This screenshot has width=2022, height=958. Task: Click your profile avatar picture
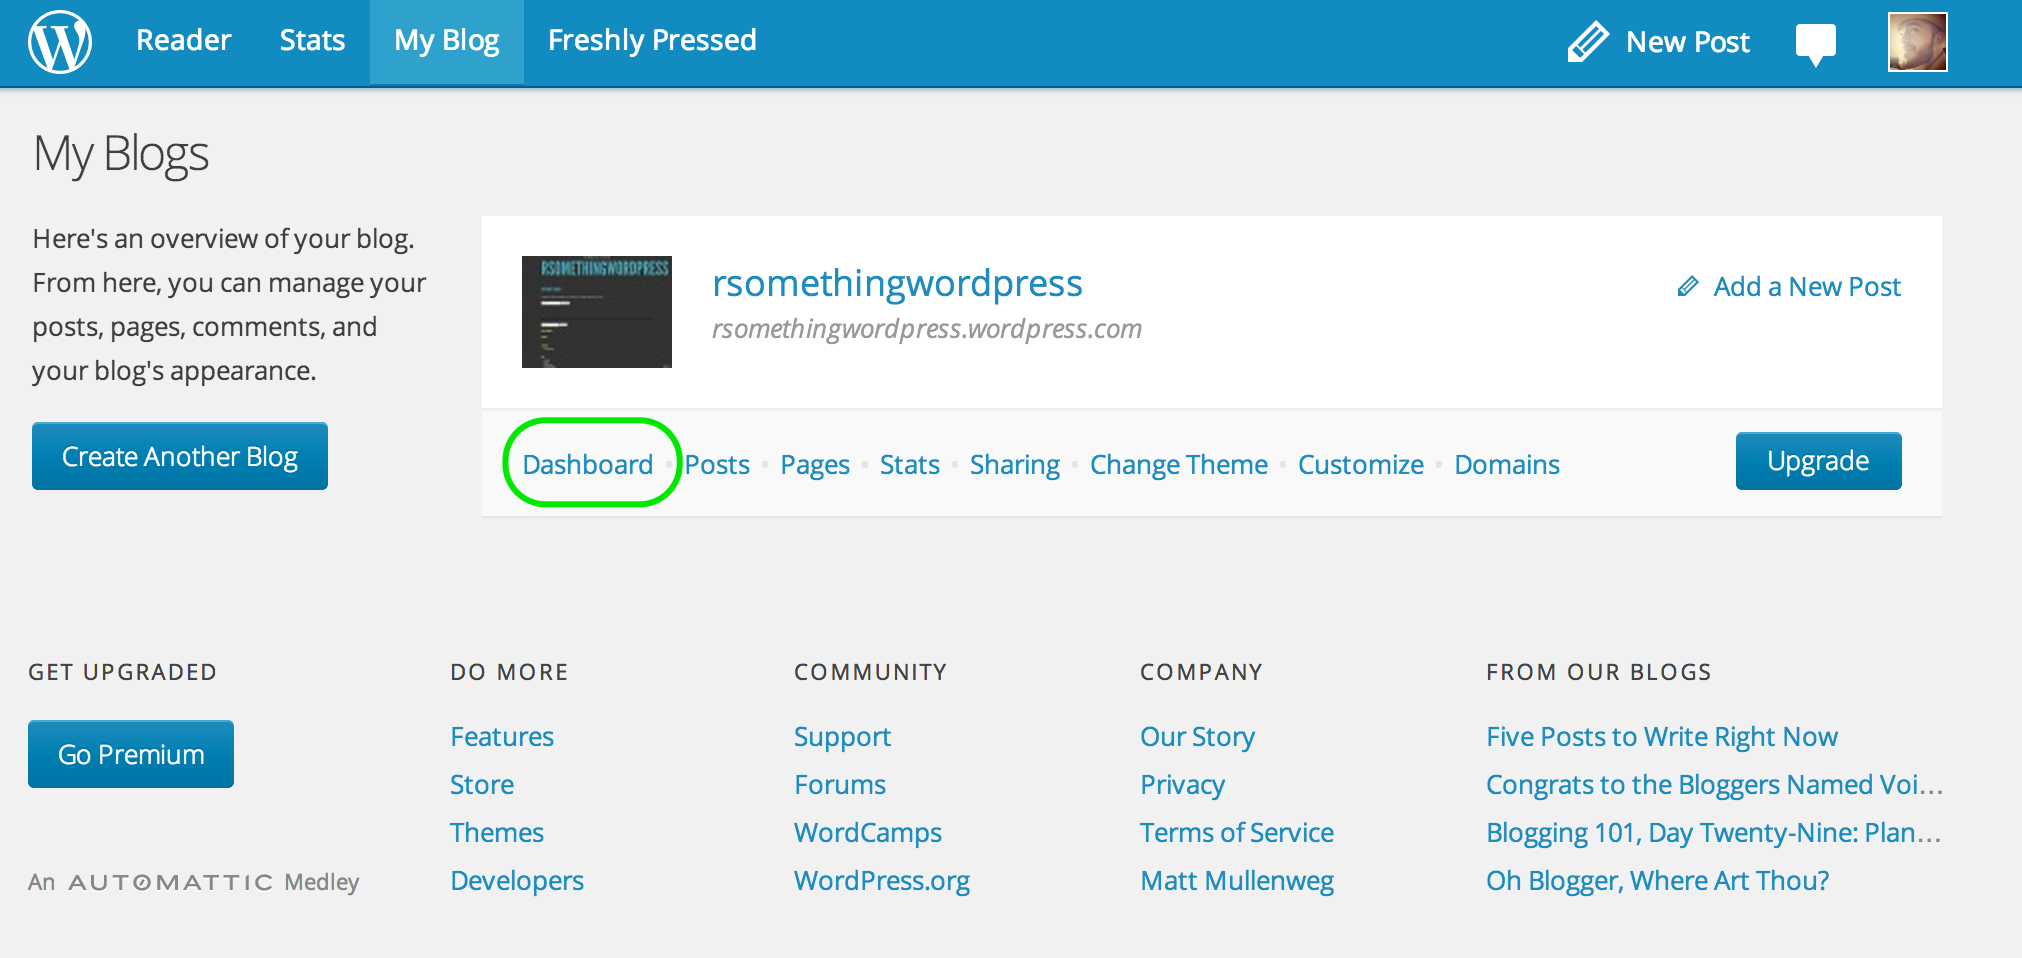[1916, 41]
